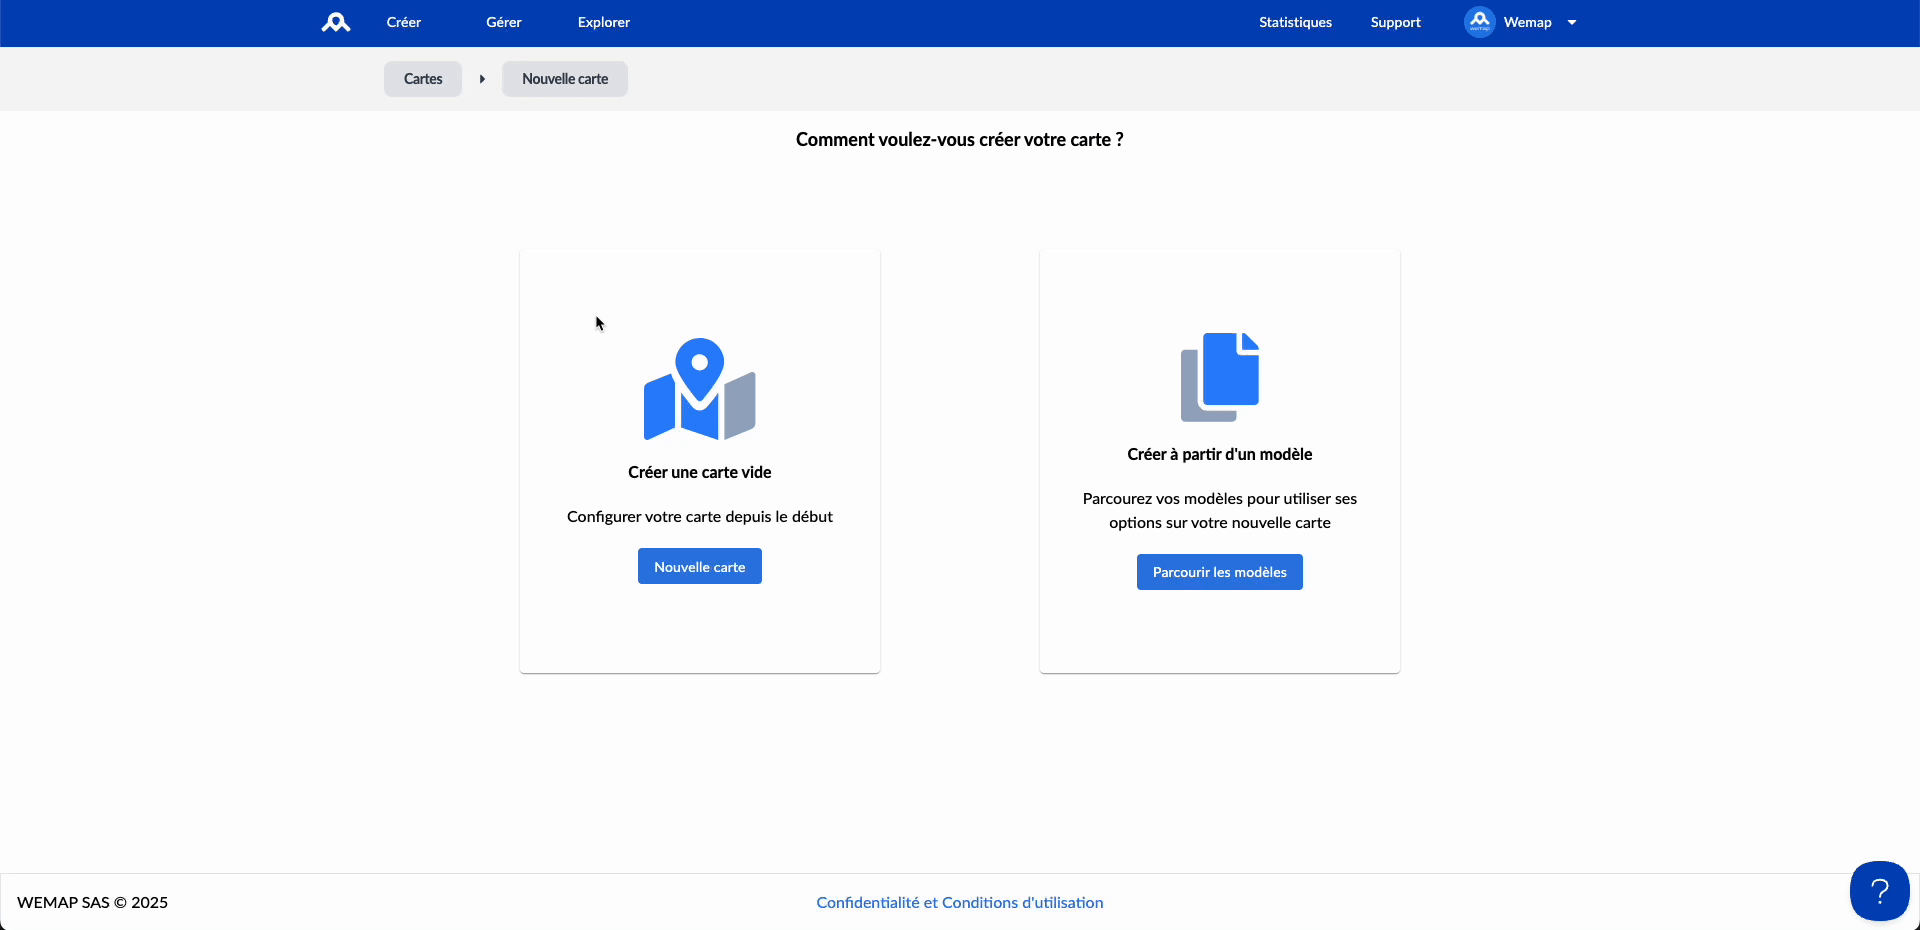Open the Support page
1920x930 pixels.
click(x=1395, y=22)
